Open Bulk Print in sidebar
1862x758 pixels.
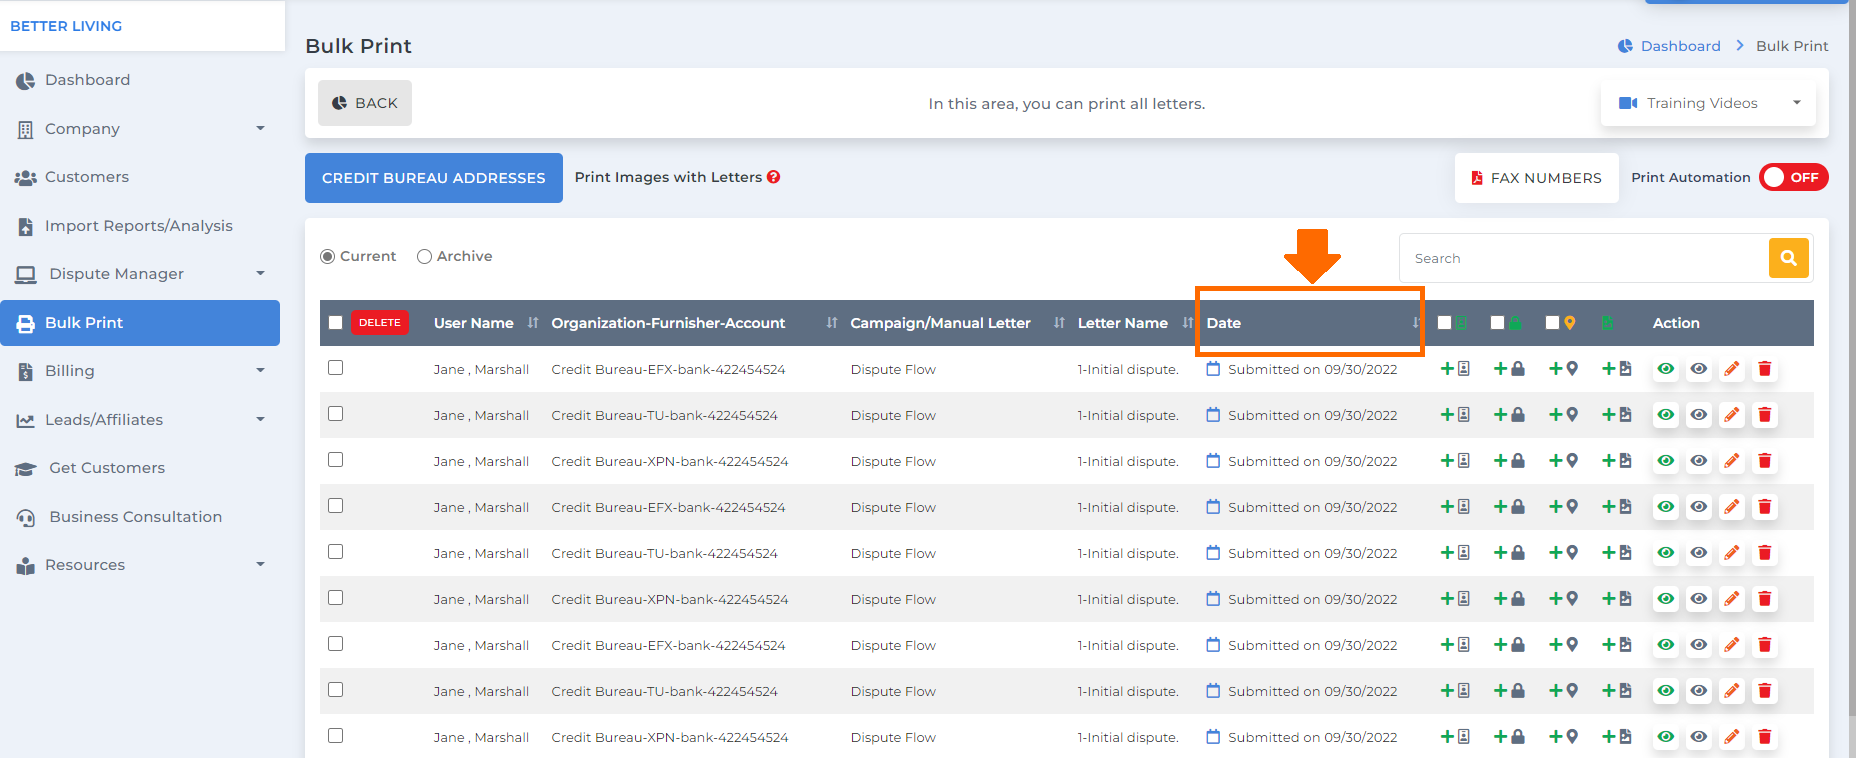140,323
